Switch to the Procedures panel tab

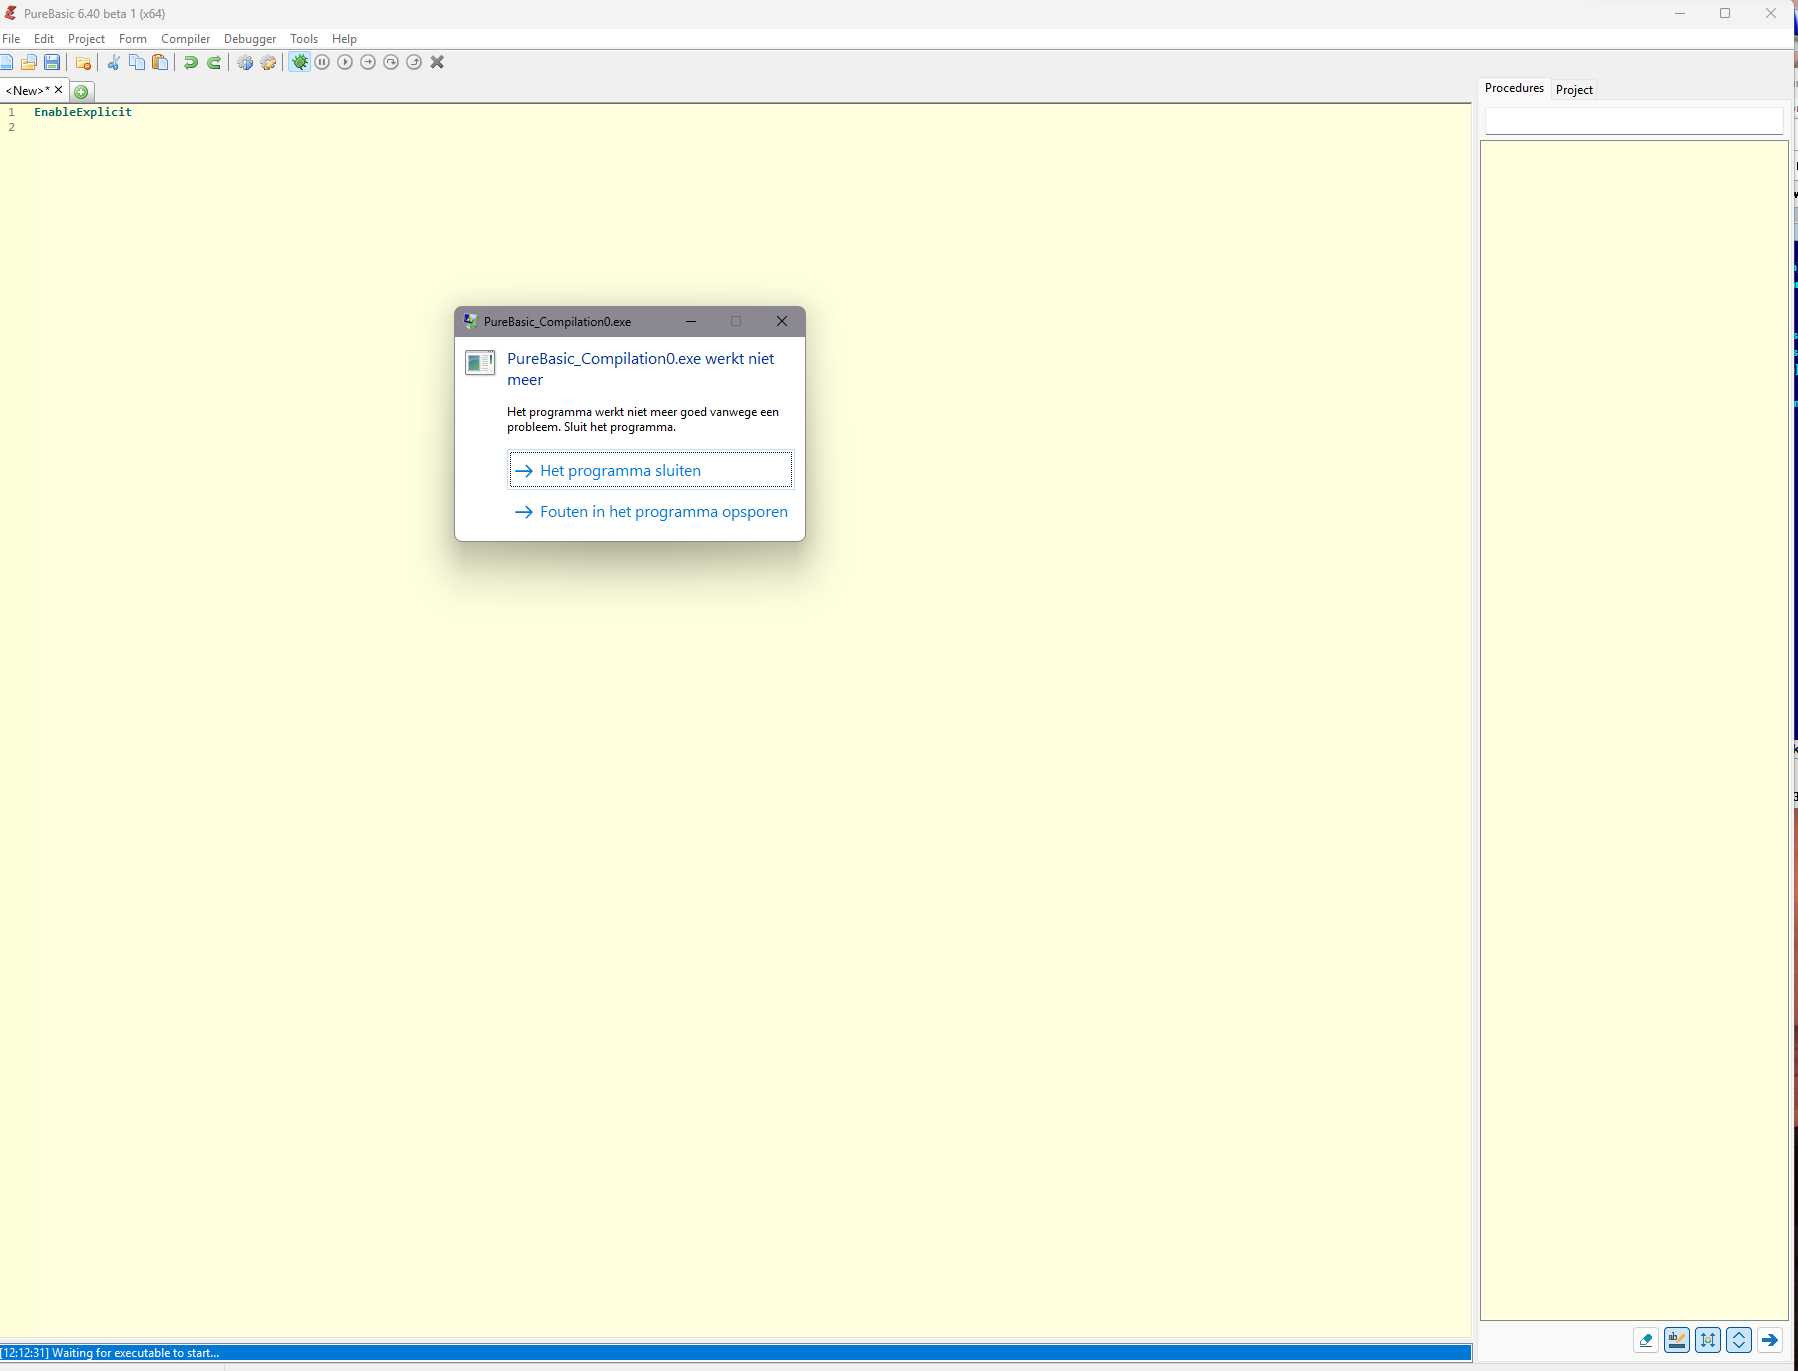click(1514, 88)
